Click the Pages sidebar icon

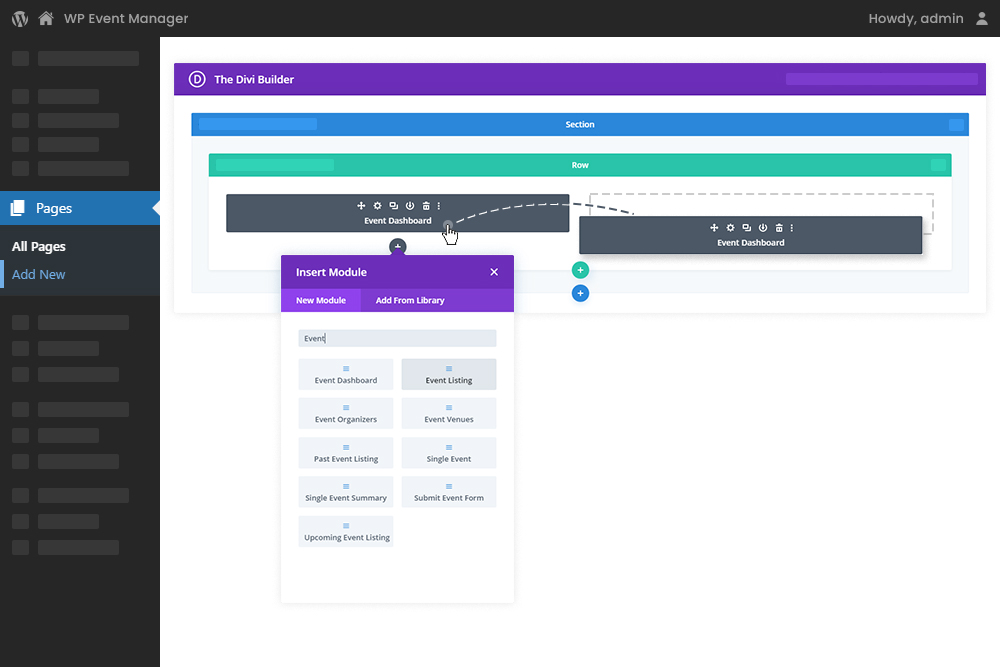coord(18,208)
